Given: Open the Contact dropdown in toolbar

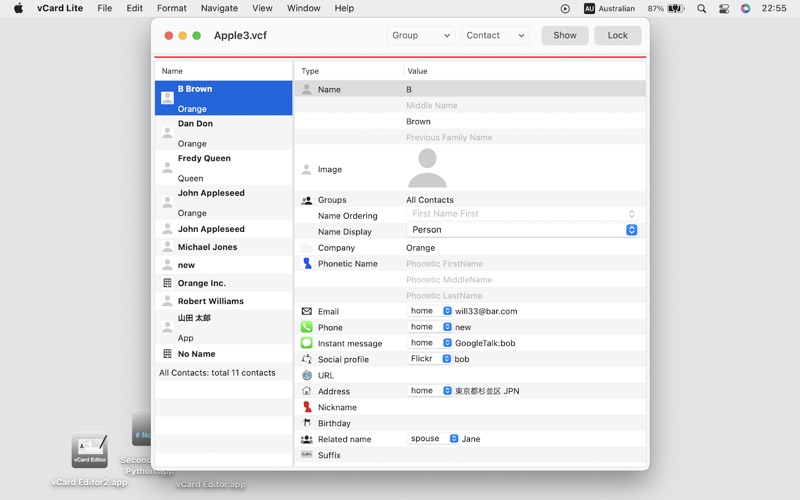Looking at the screenshot, I should 495,35.
